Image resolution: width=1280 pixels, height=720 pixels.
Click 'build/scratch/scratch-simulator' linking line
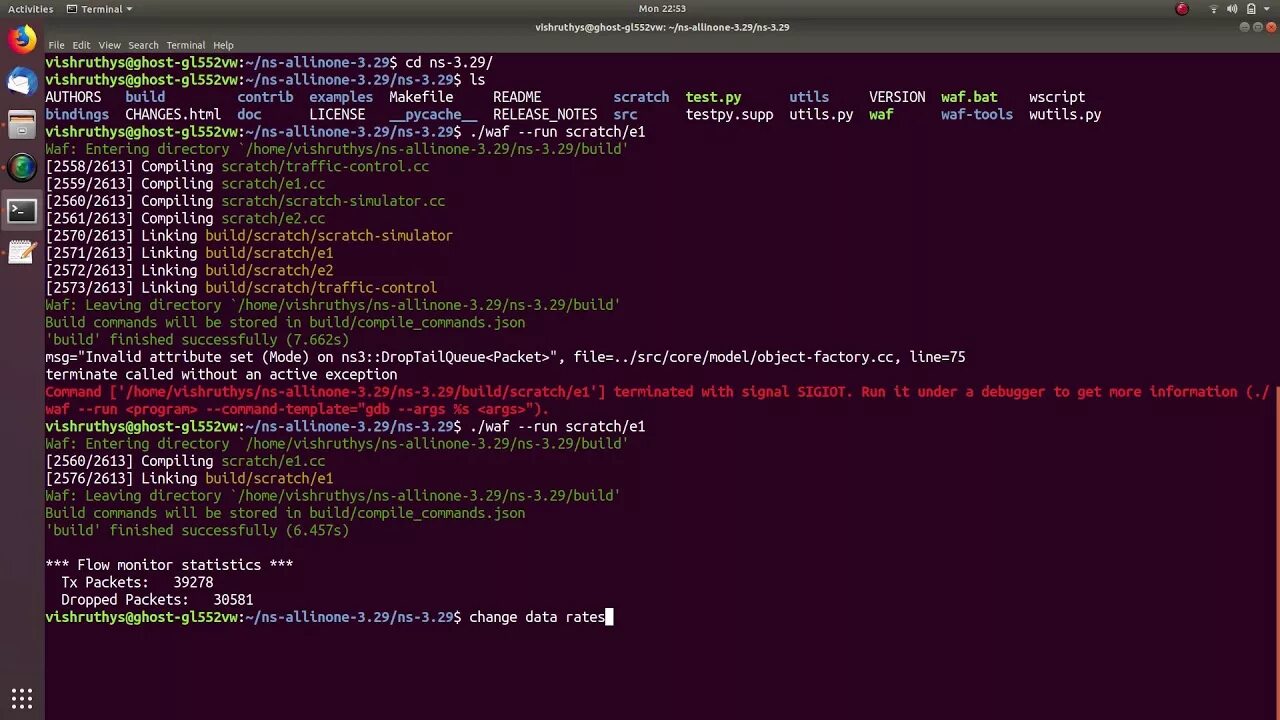pyautogui.click(x=329, y=236)
